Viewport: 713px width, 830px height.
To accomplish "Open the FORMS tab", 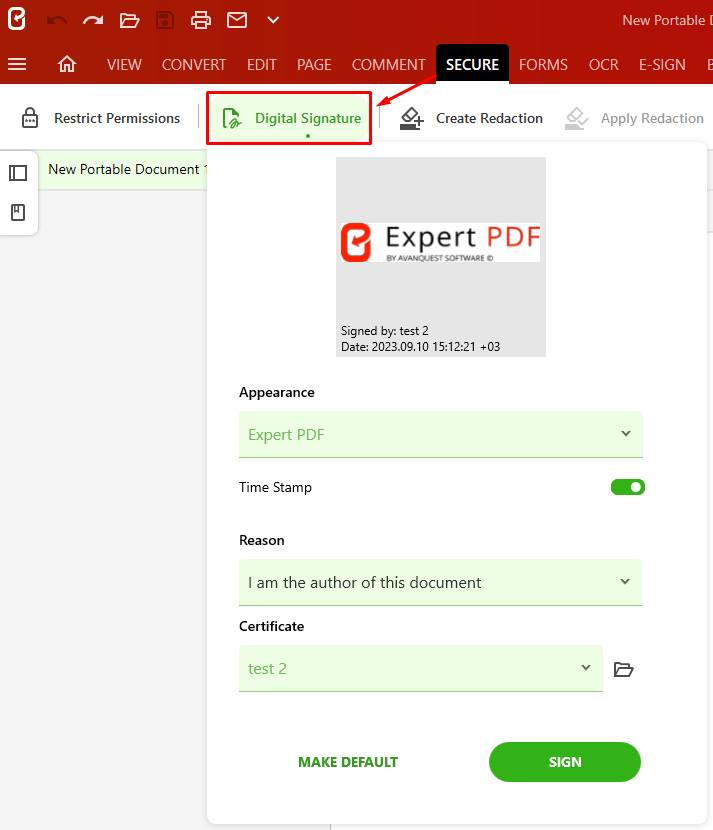I will [x=543, y=65].
